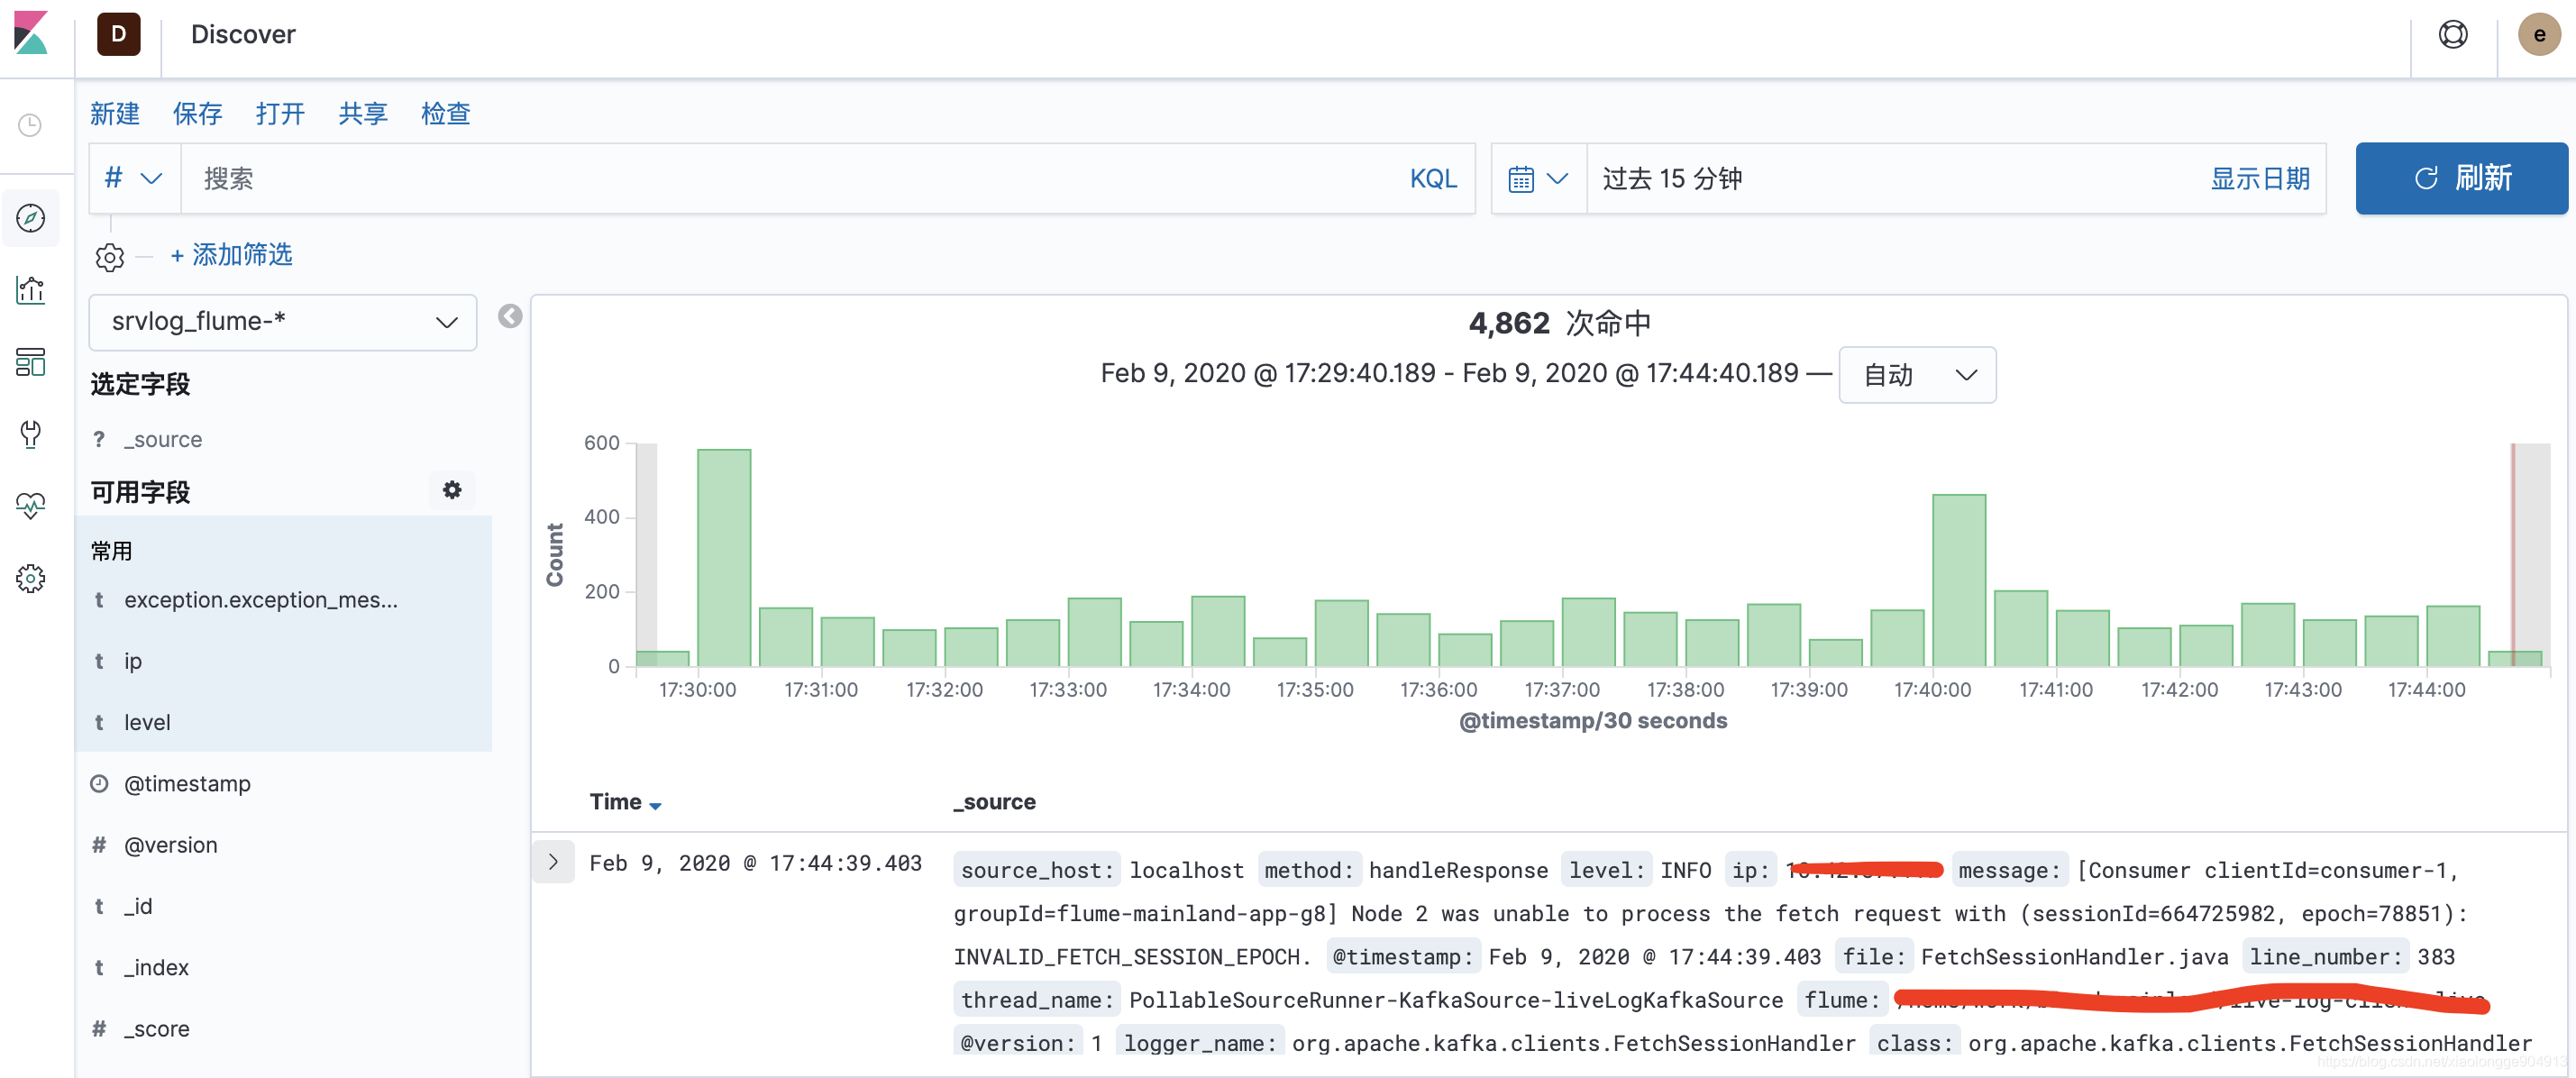The height and width of the screenshot is (1078, 2576).
Task: Expand the first log document row
Action: pos(553,862)
